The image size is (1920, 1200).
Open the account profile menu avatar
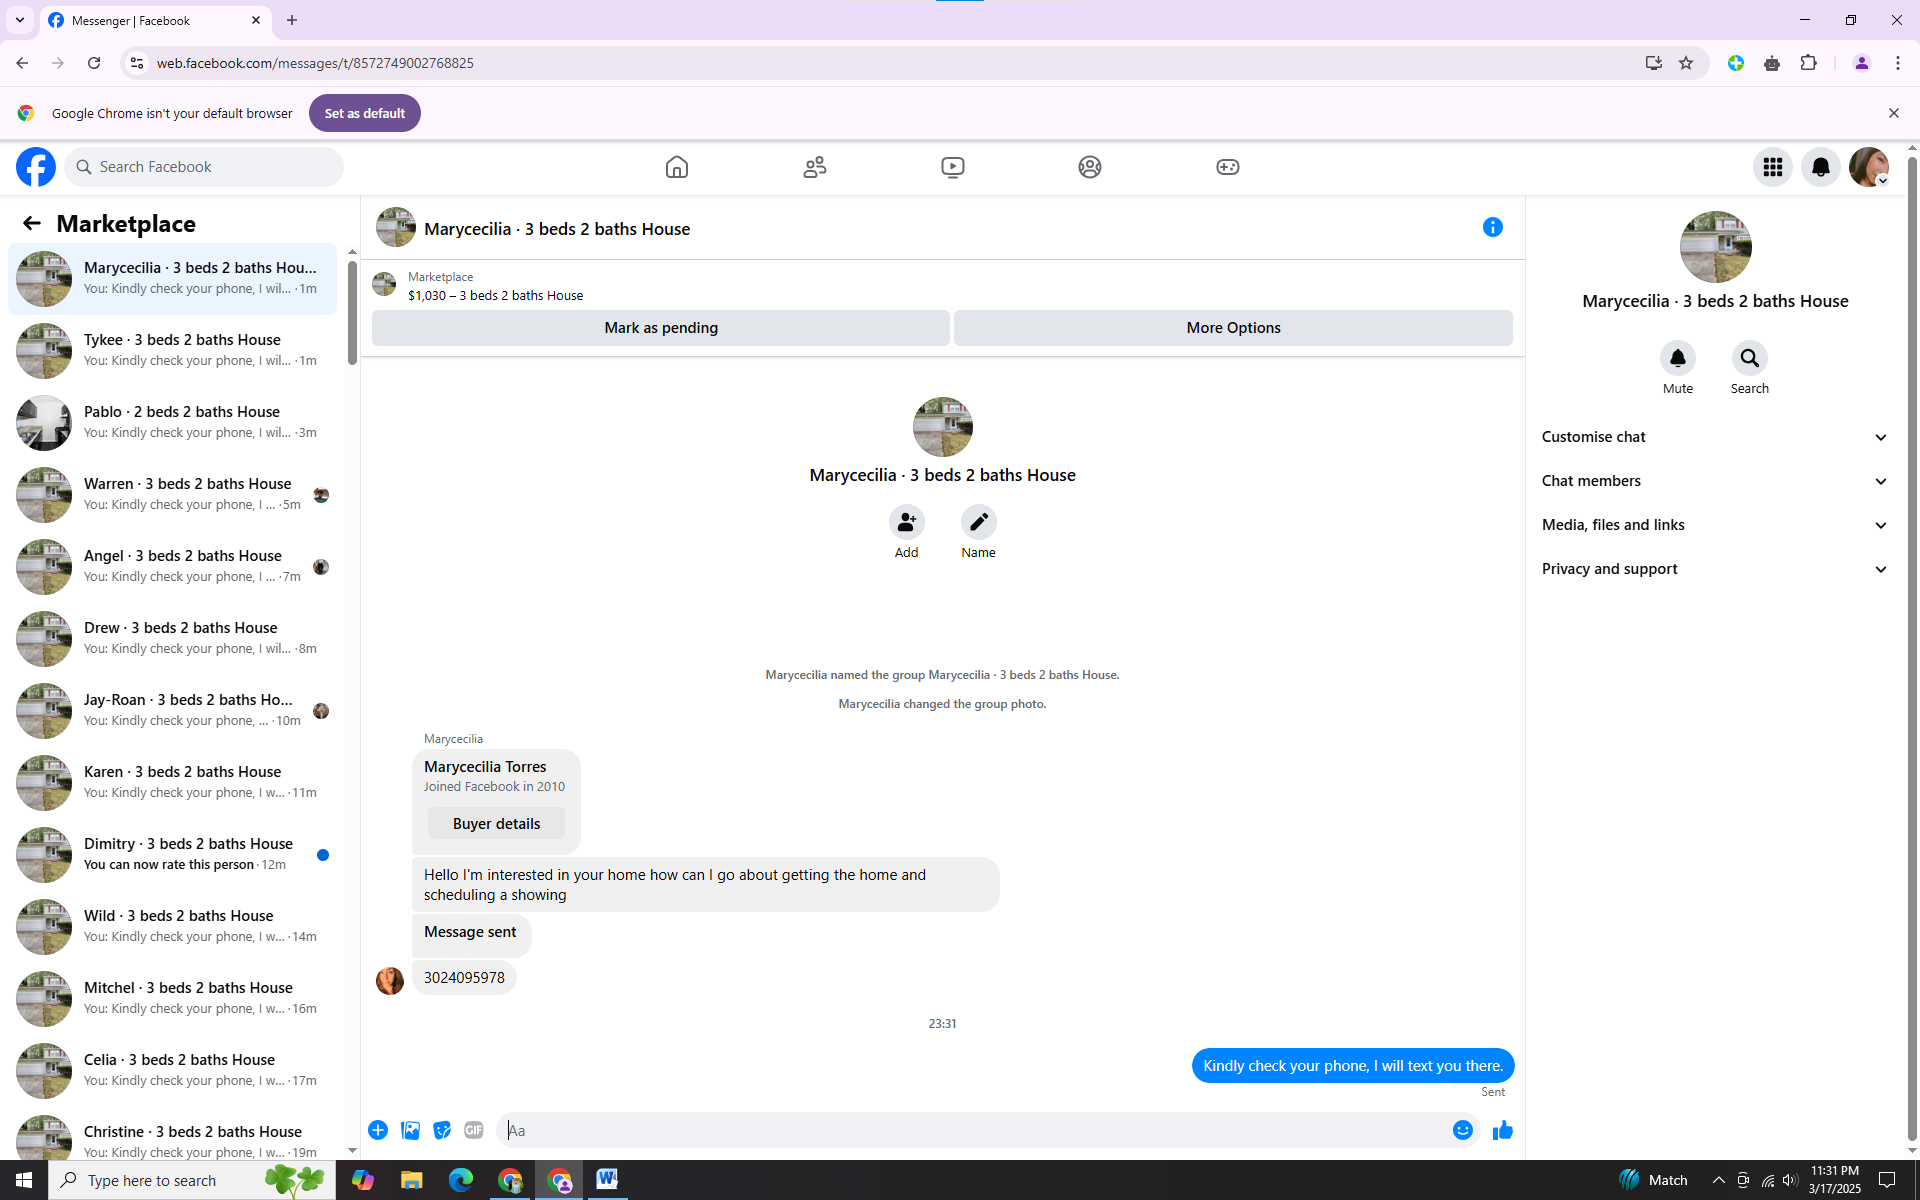(x=1869, y=167)
